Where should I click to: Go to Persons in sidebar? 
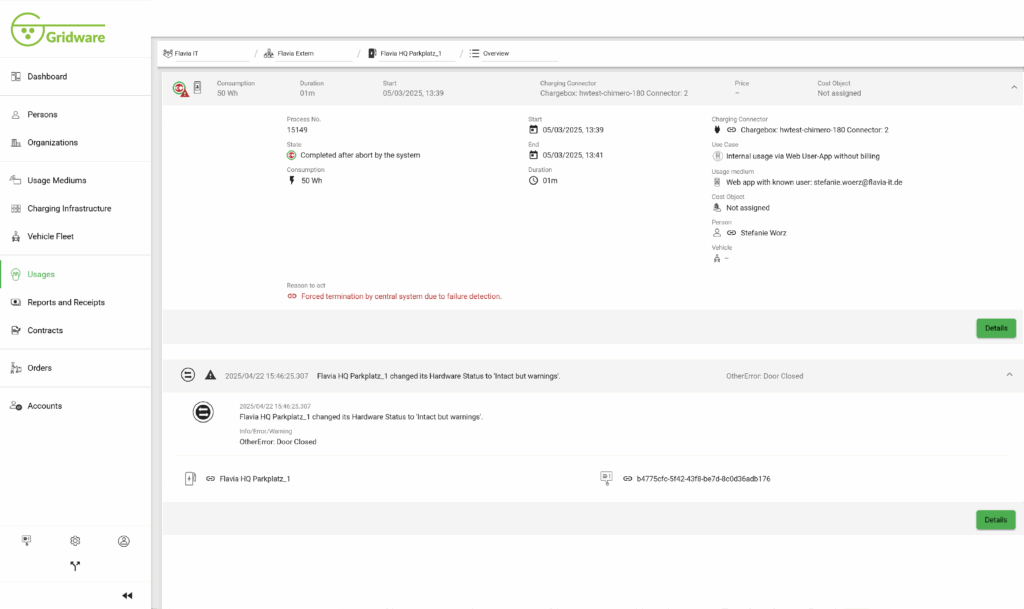tap(42, 114)
